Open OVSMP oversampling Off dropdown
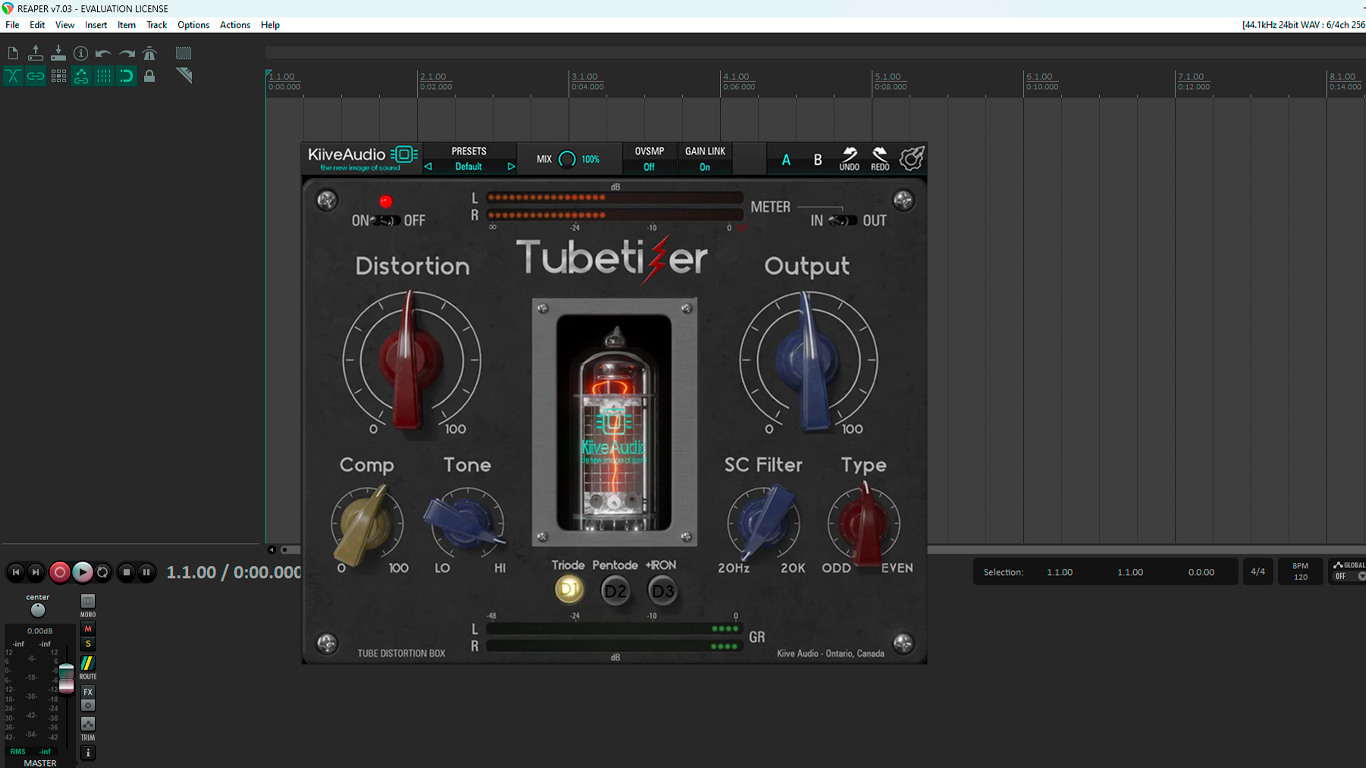The image size is (1366, 768). 649,167
